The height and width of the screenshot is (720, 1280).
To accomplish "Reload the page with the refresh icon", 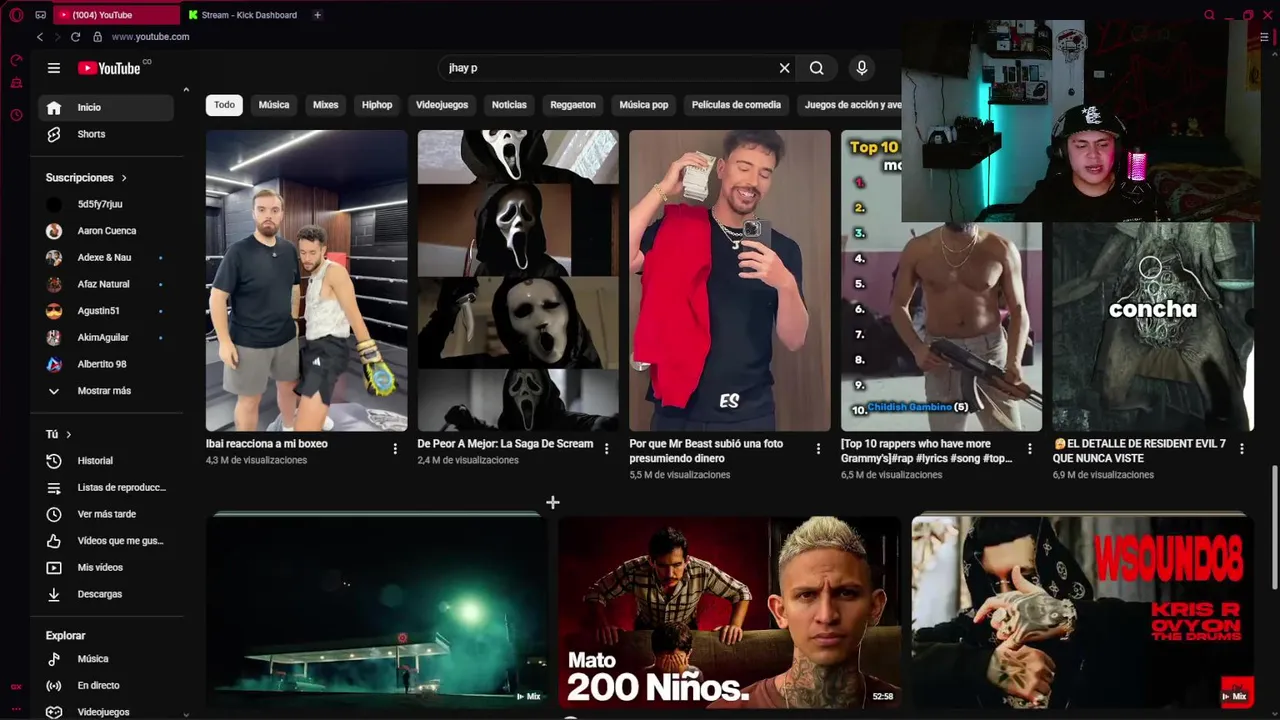I will (75, 37).
